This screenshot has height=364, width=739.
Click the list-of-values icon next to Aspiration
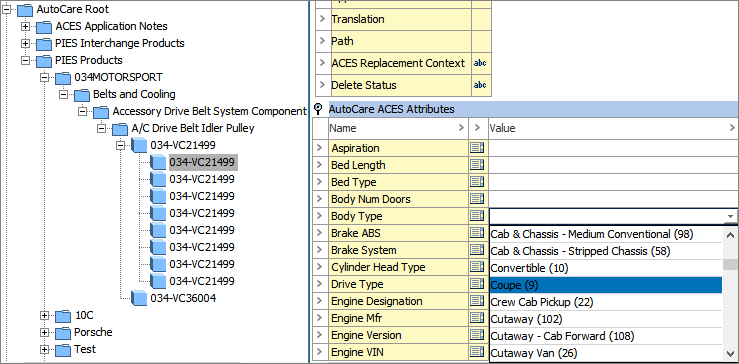pyautogui.click(x=477, y=148)
